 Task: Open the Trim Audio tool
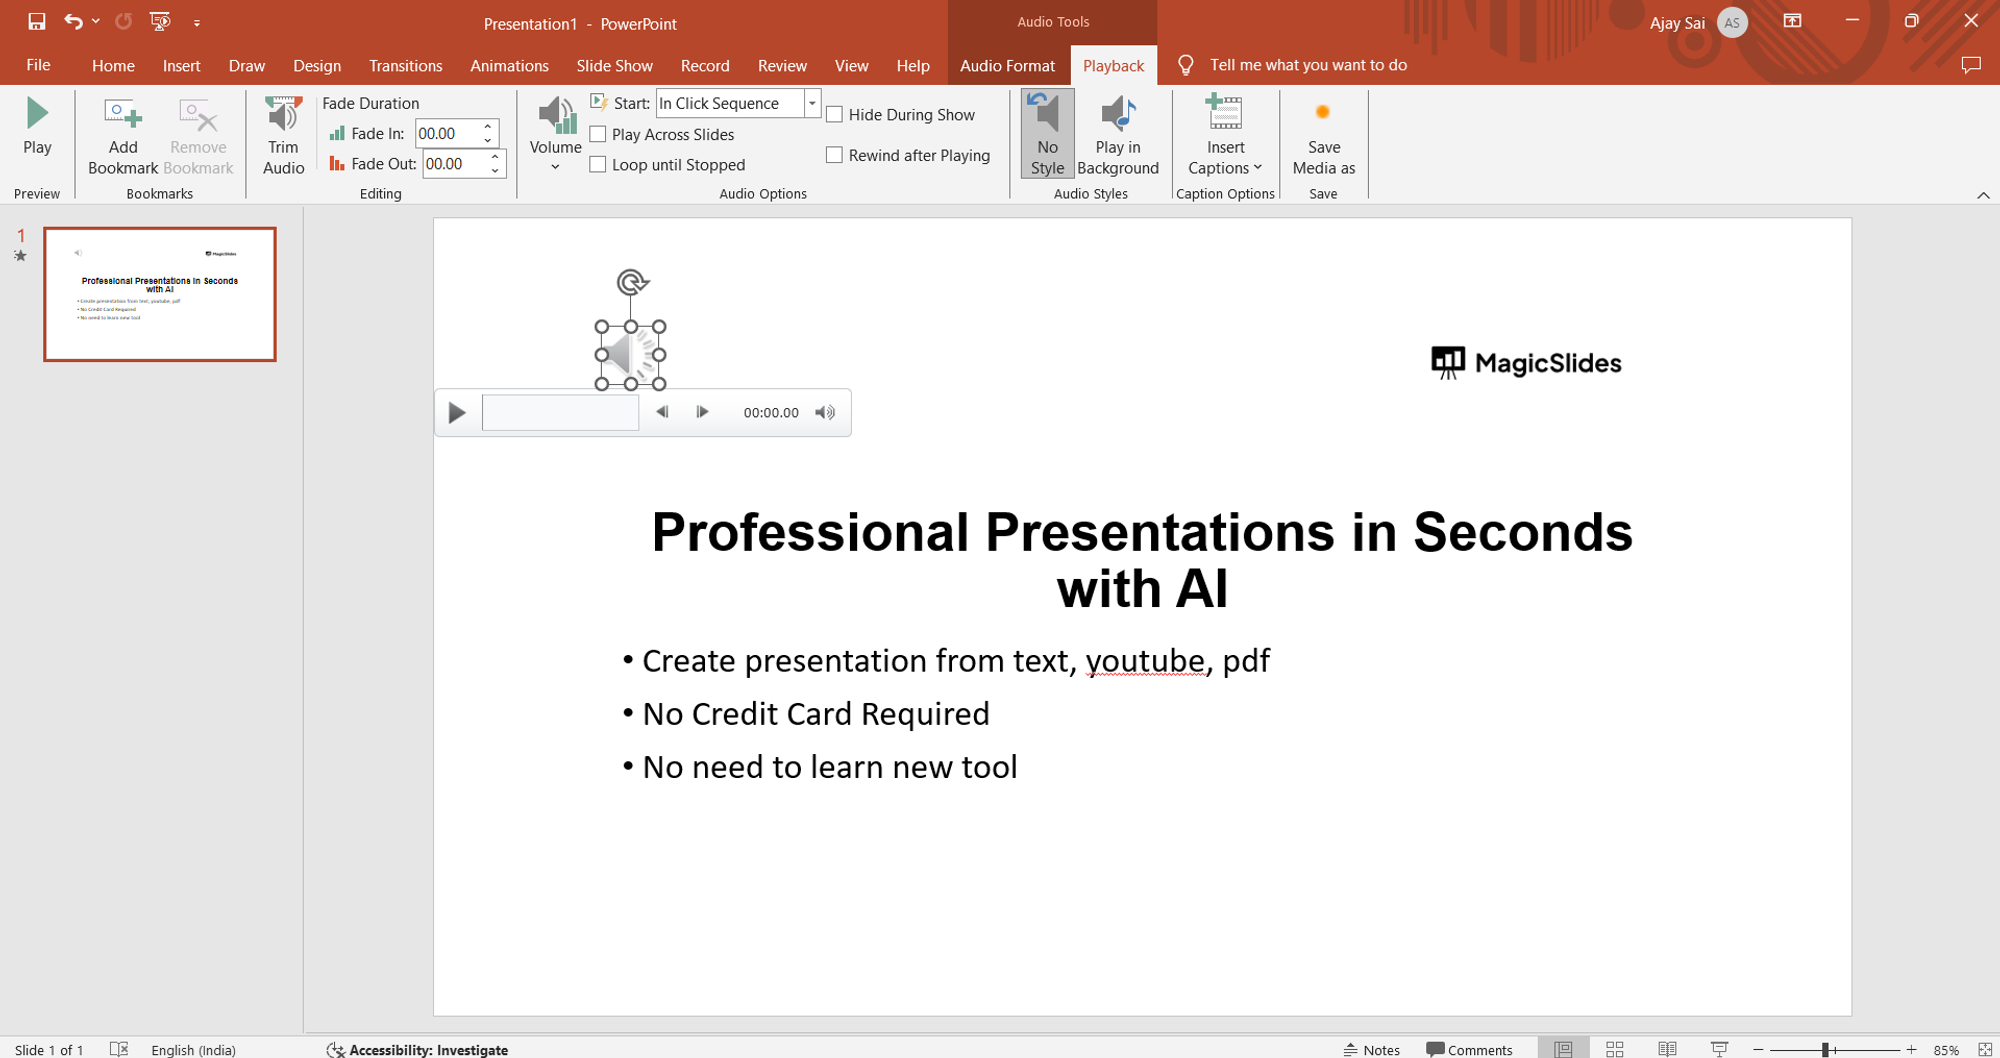(x=283, y=137)
